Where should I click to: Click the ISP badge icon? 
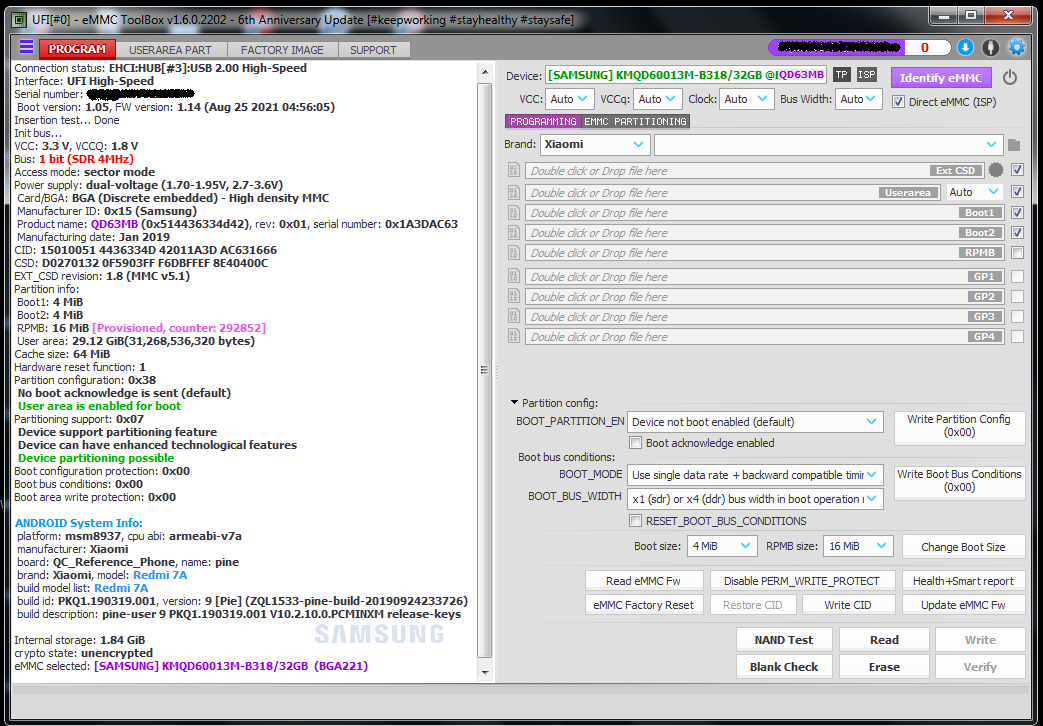pos(866,75)
